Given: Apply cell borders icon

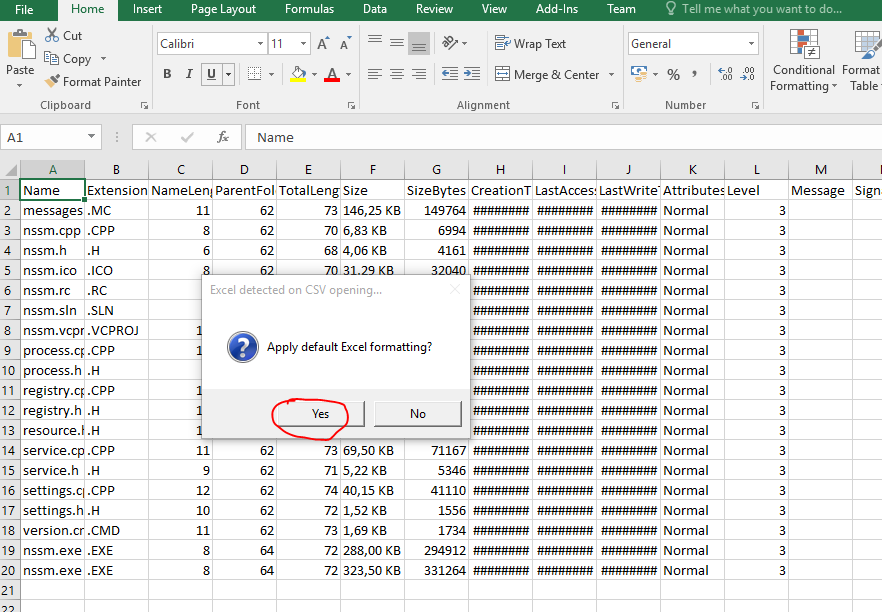Looking at the screenshot, I should (x=255, y=74).
